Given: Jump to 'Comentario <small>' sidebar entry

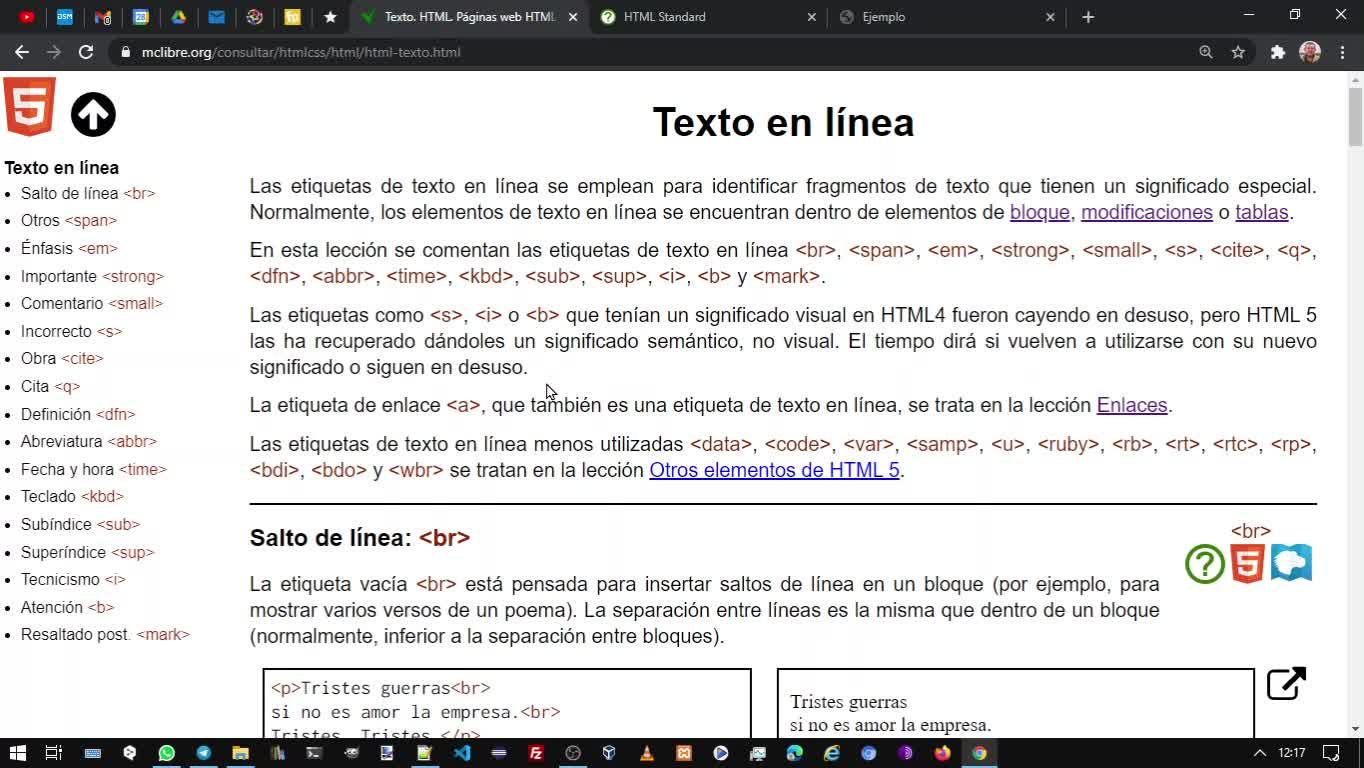Looking at the screenshot, I should tap(92, 303).
